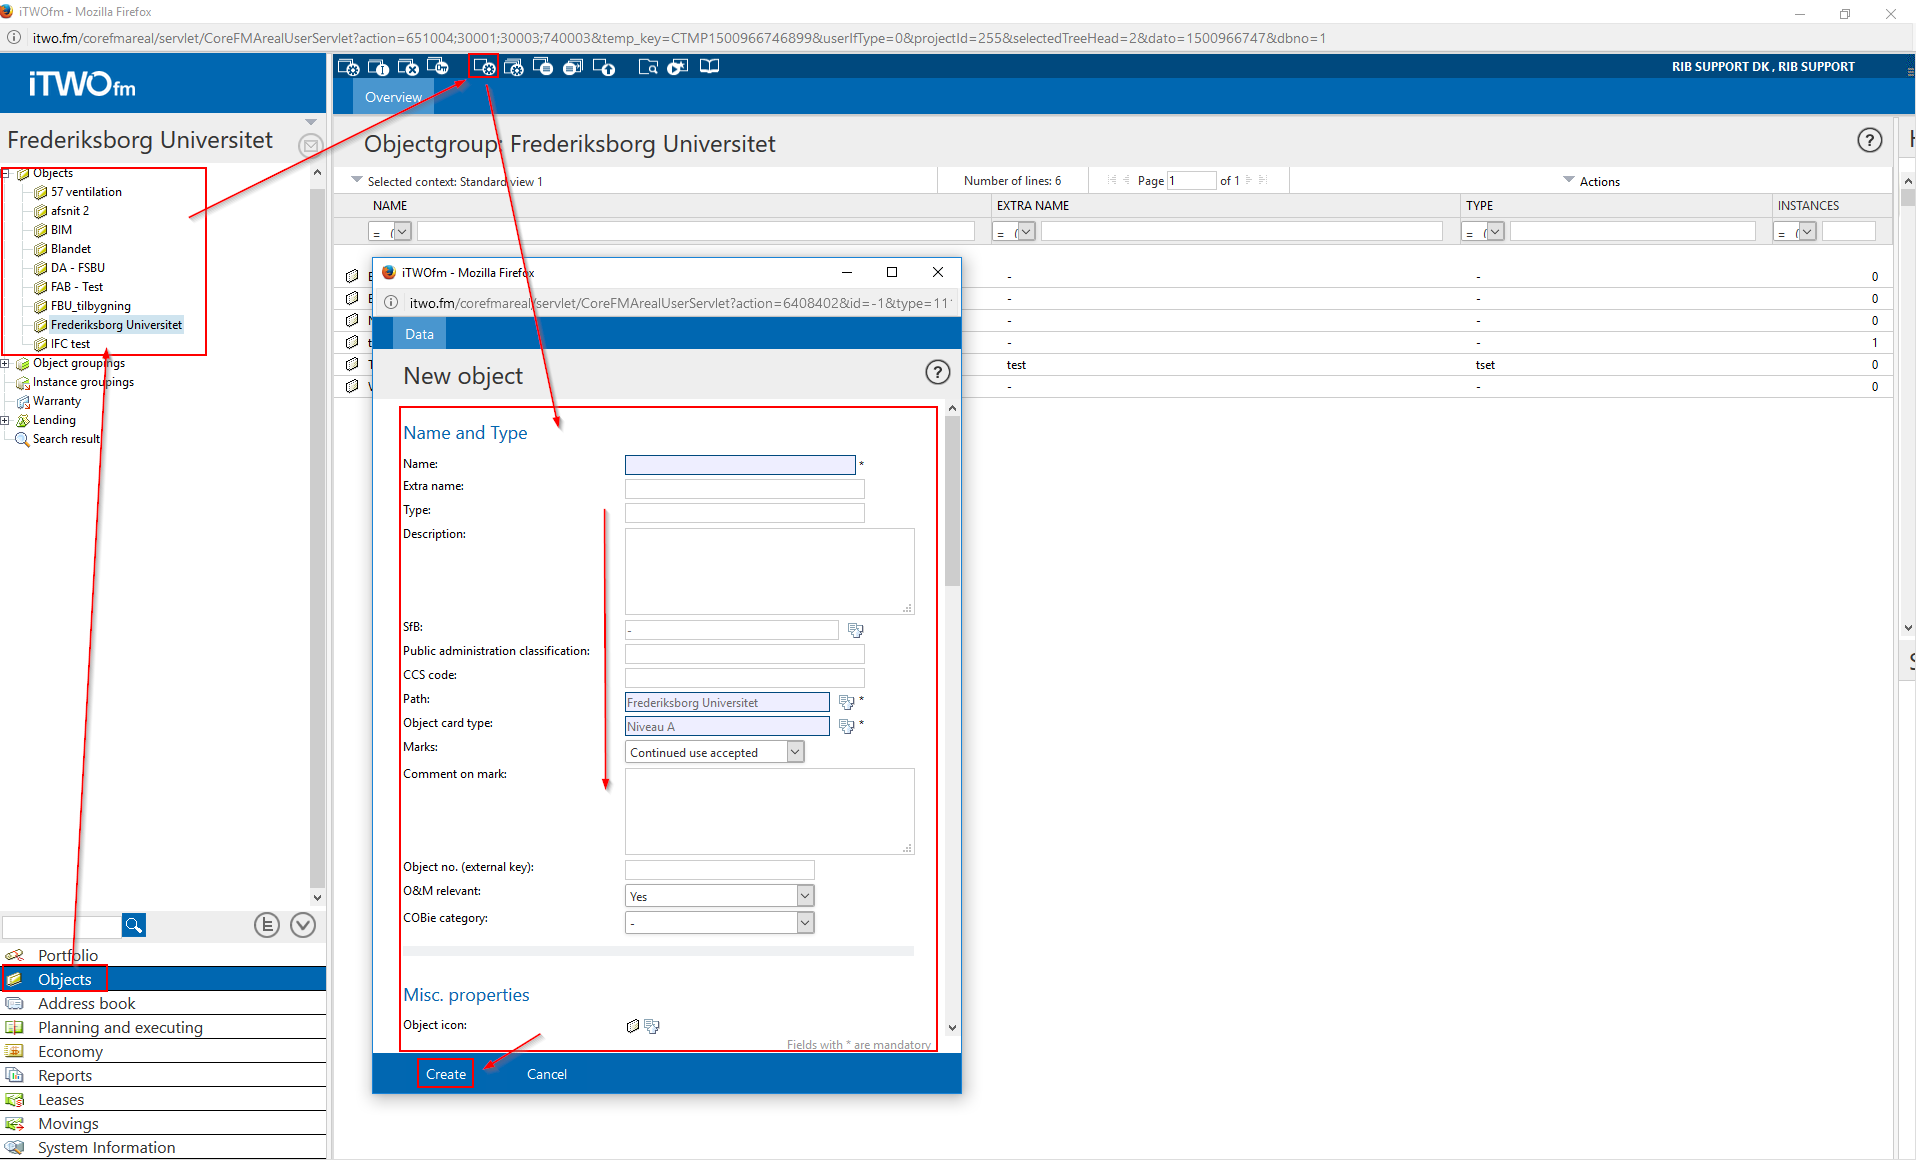
Task: Click the circled tree-view icon in the left panel
Action: tap(266, 925)
